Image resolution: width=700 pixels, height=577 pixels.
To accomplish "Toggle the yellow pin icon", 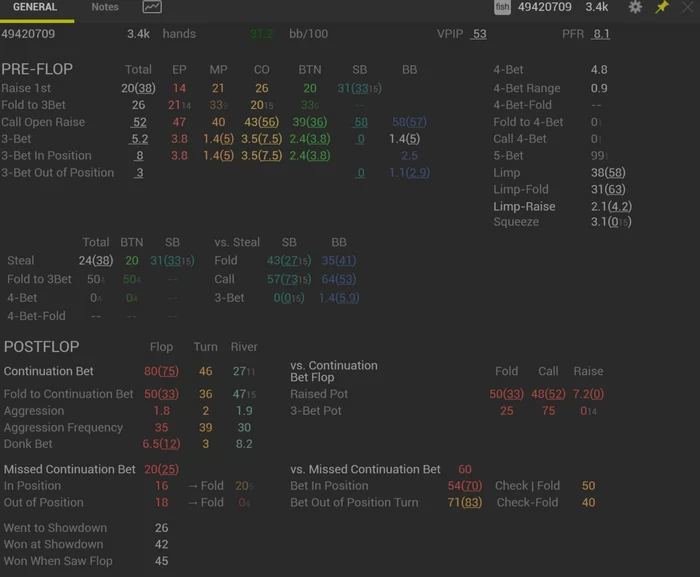I will (662, 7).
